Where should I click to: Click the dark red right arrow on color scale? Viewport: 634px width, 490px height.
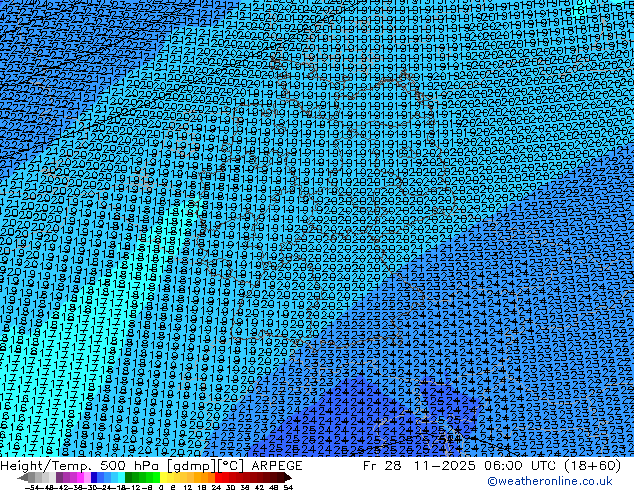coord(287,478)
